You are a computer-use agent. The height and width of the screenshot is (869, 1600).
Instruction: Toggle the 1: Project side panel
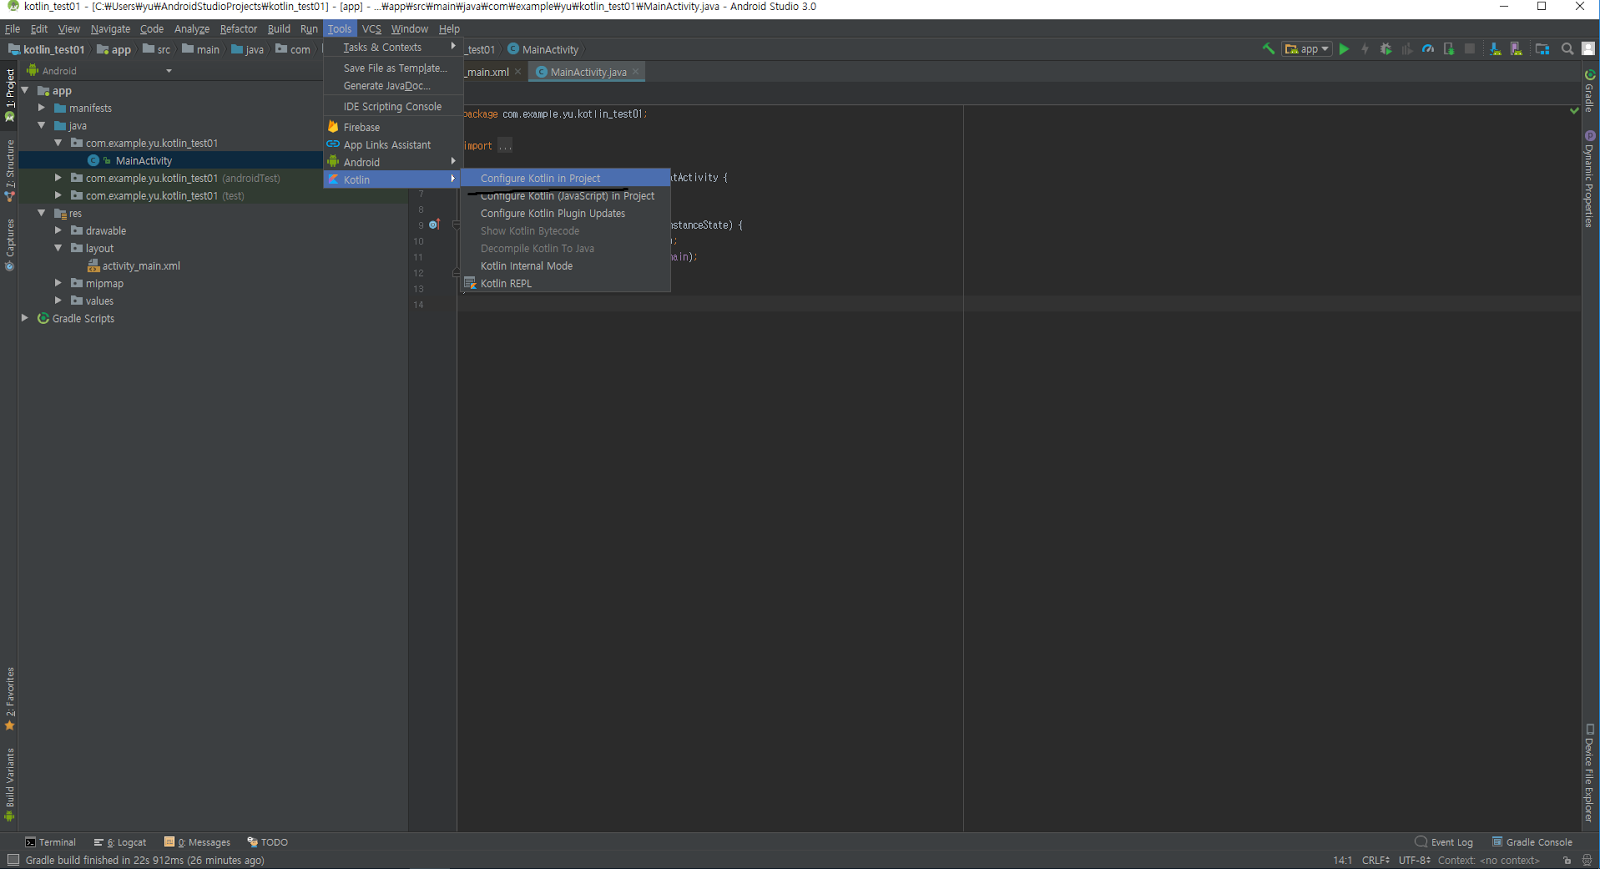click(10, 96)
